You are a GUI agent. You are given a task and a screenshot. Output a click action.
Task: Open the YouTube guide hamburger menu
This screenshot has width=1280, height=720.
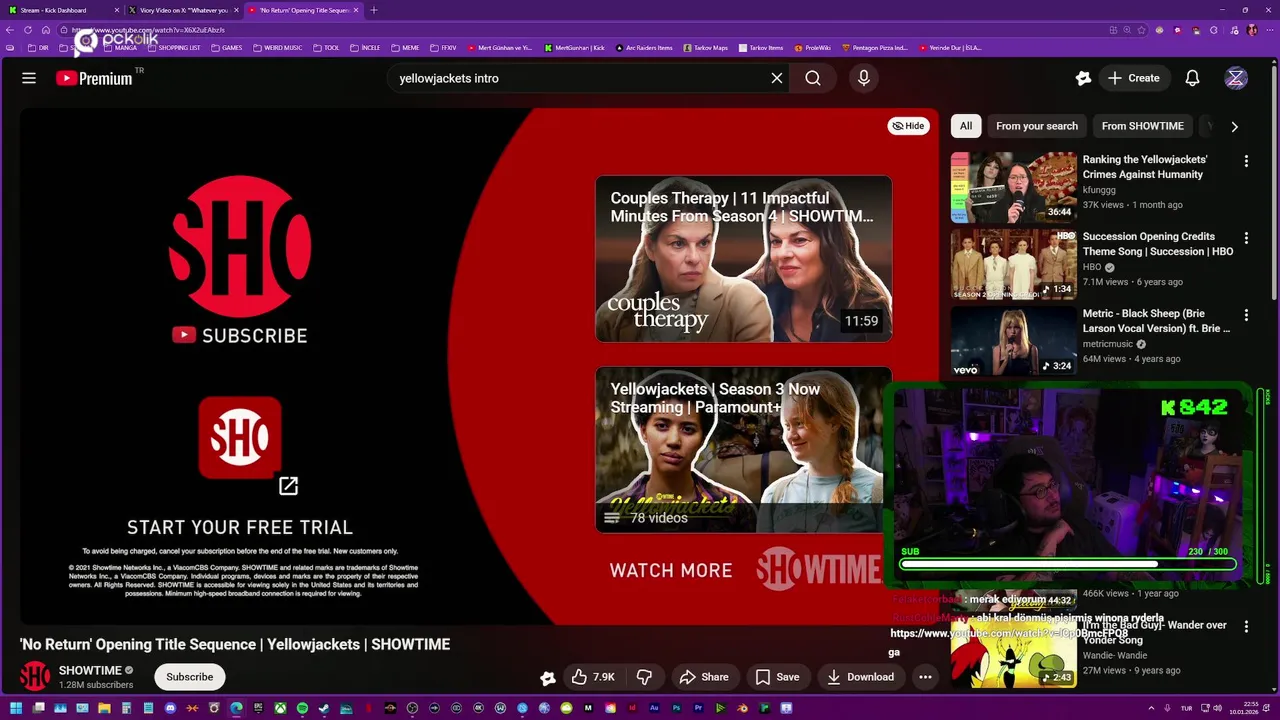(29, 78)
